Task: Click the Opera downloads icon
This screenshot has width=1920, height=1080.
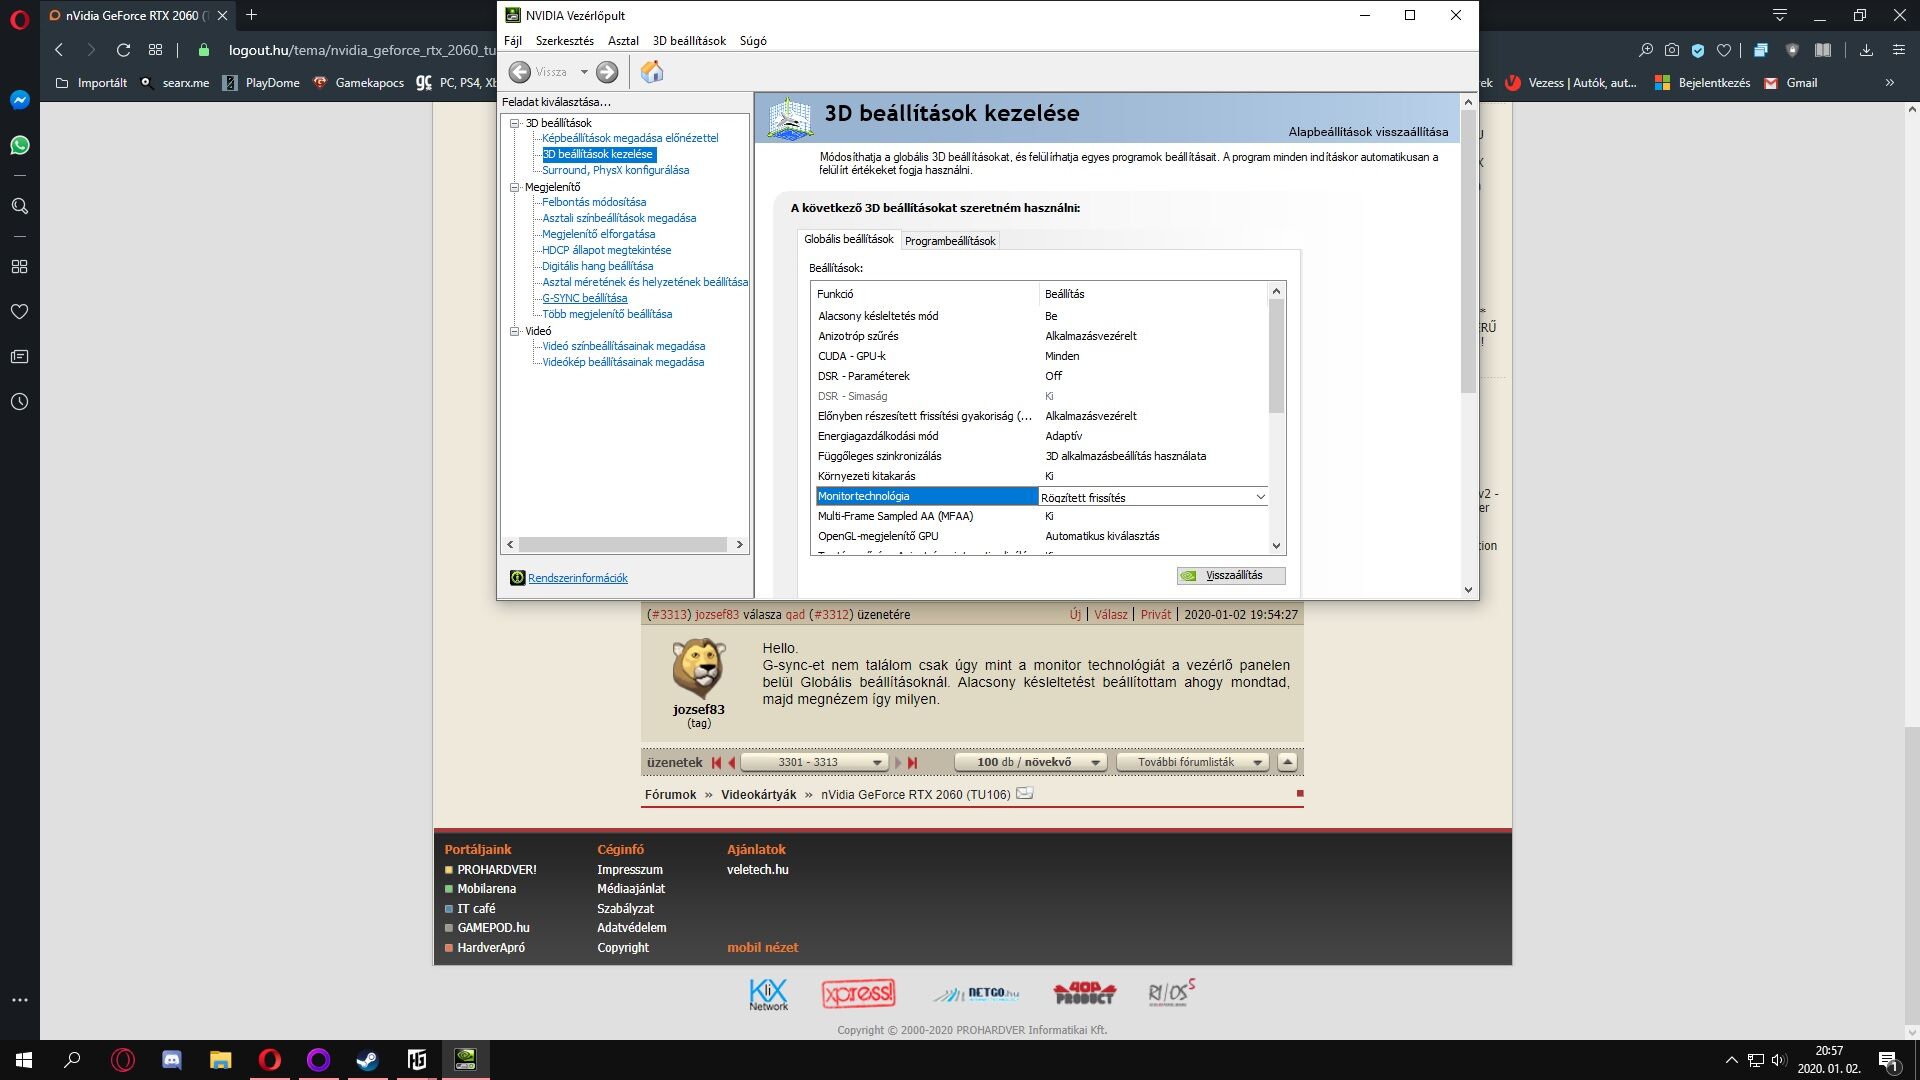Action: point(1866,50)
